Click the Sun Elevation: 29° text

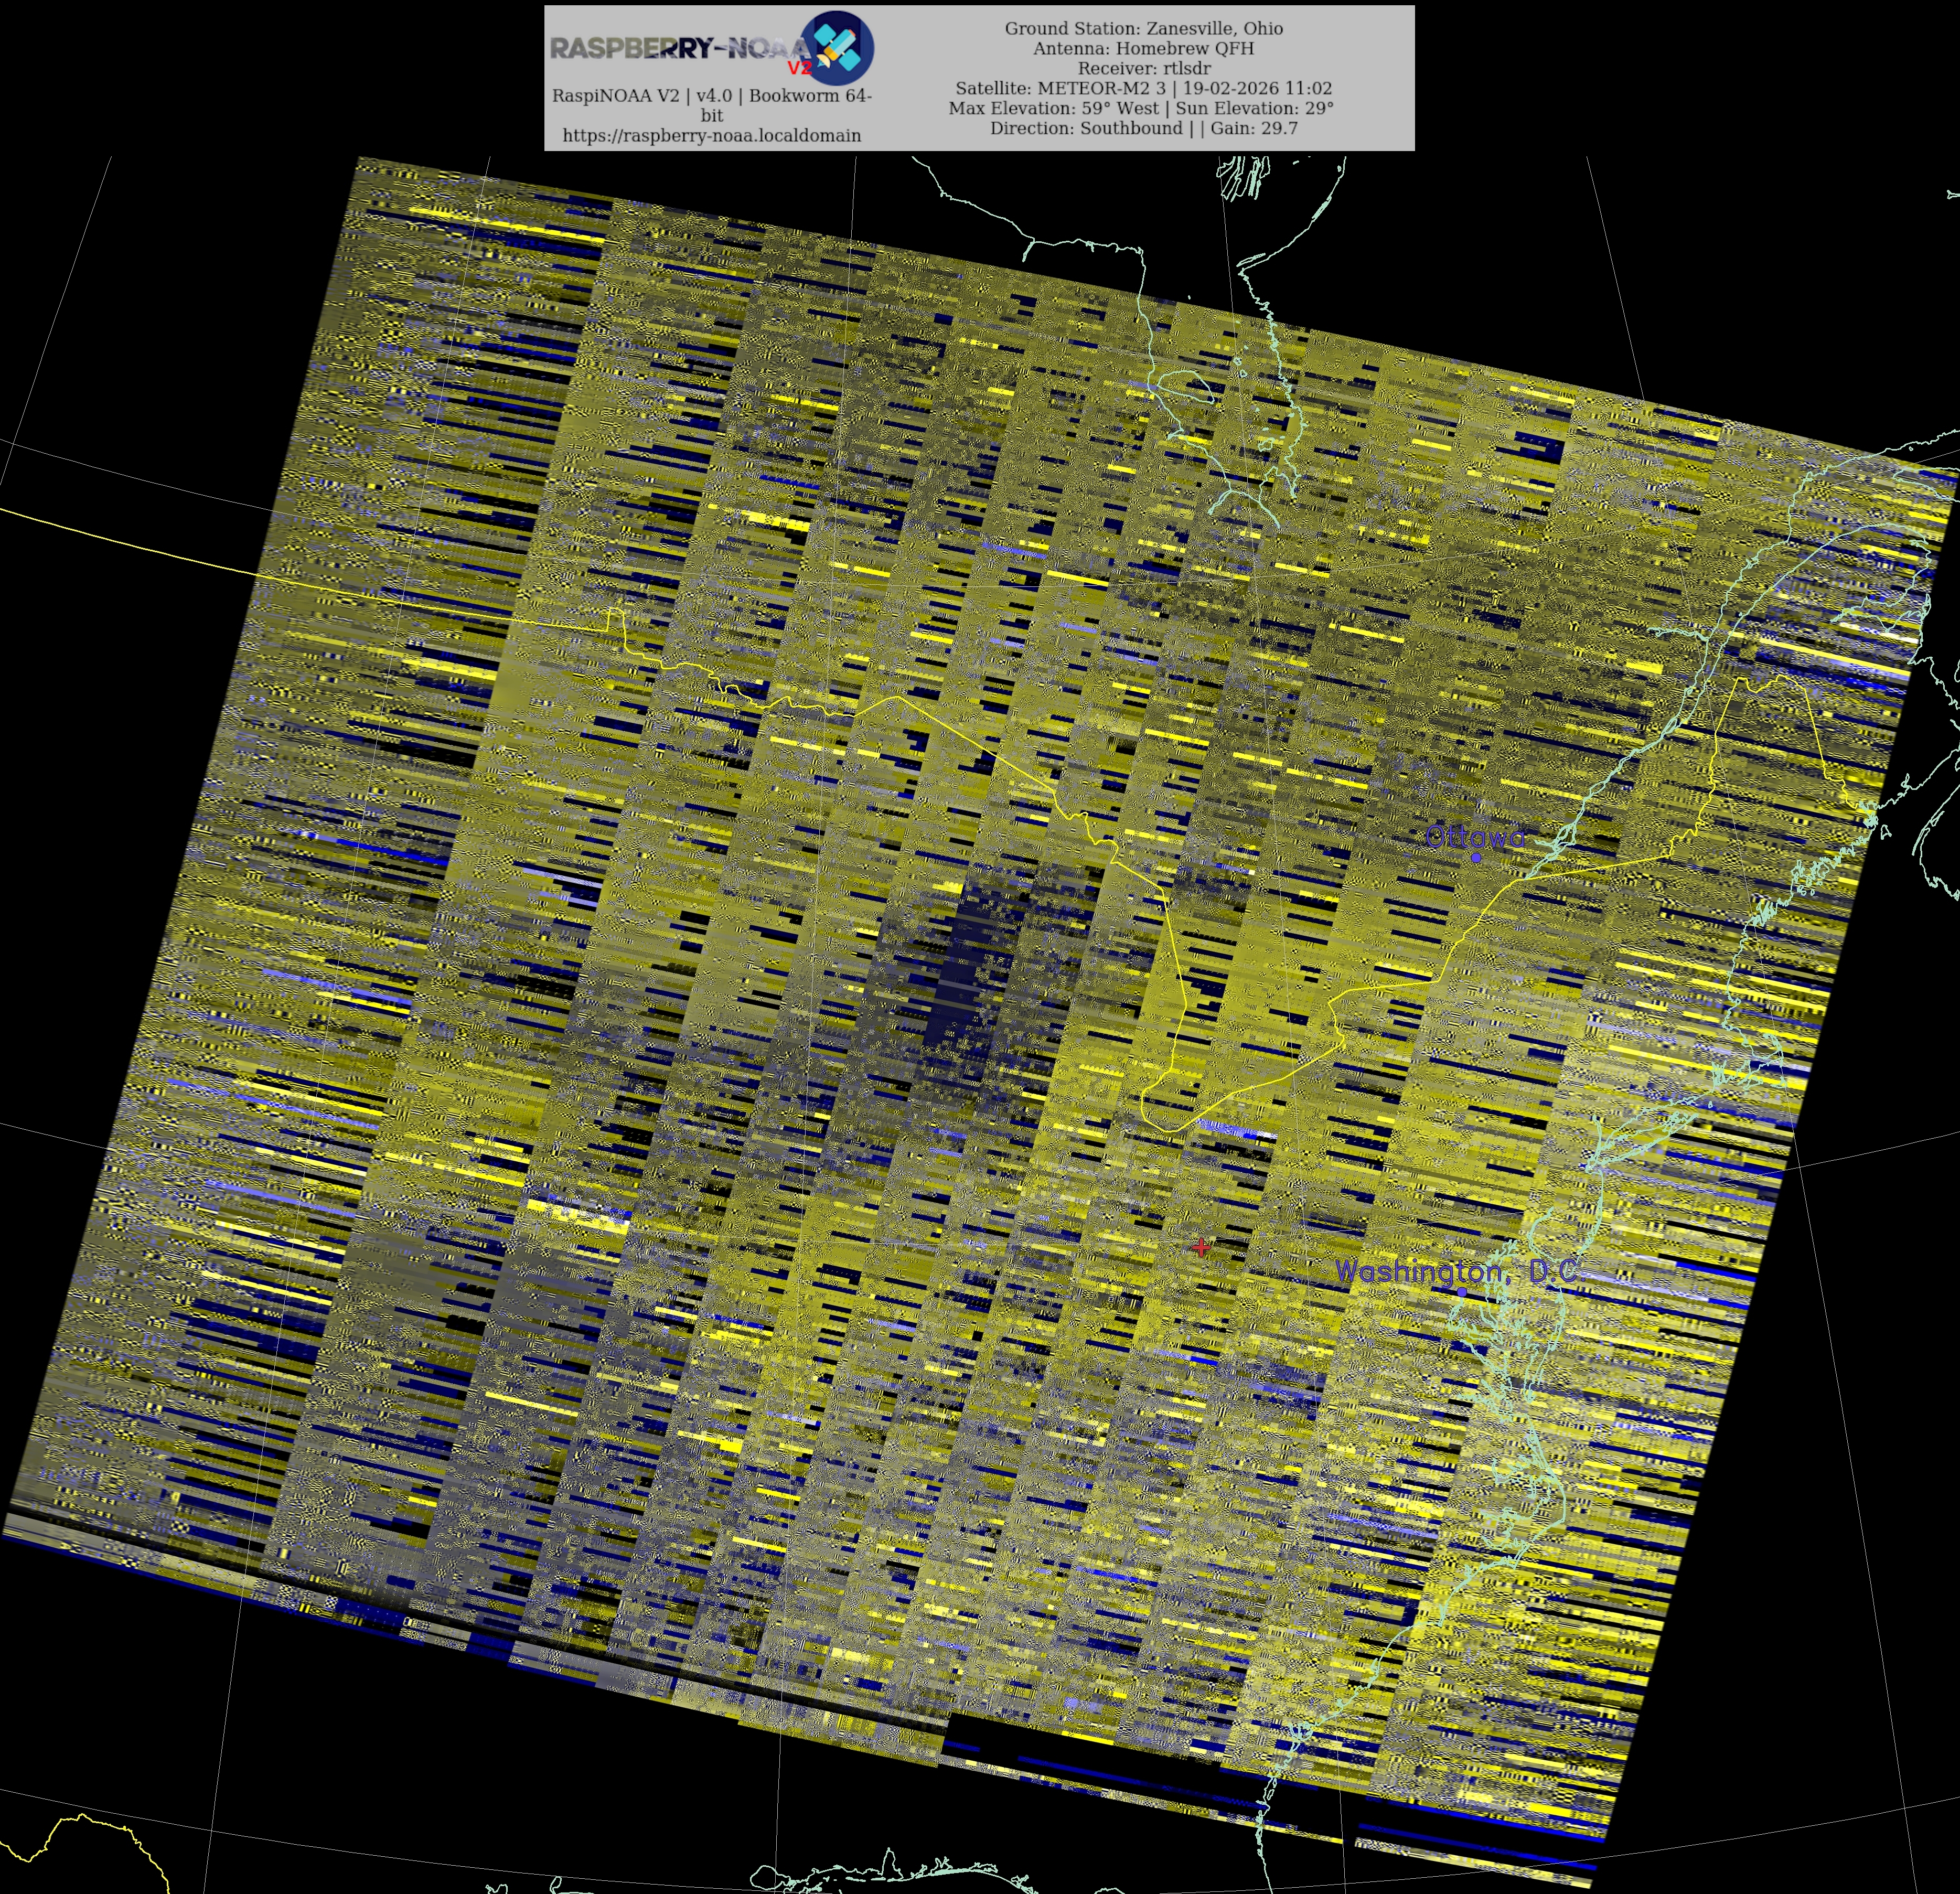click(1254, 108)
